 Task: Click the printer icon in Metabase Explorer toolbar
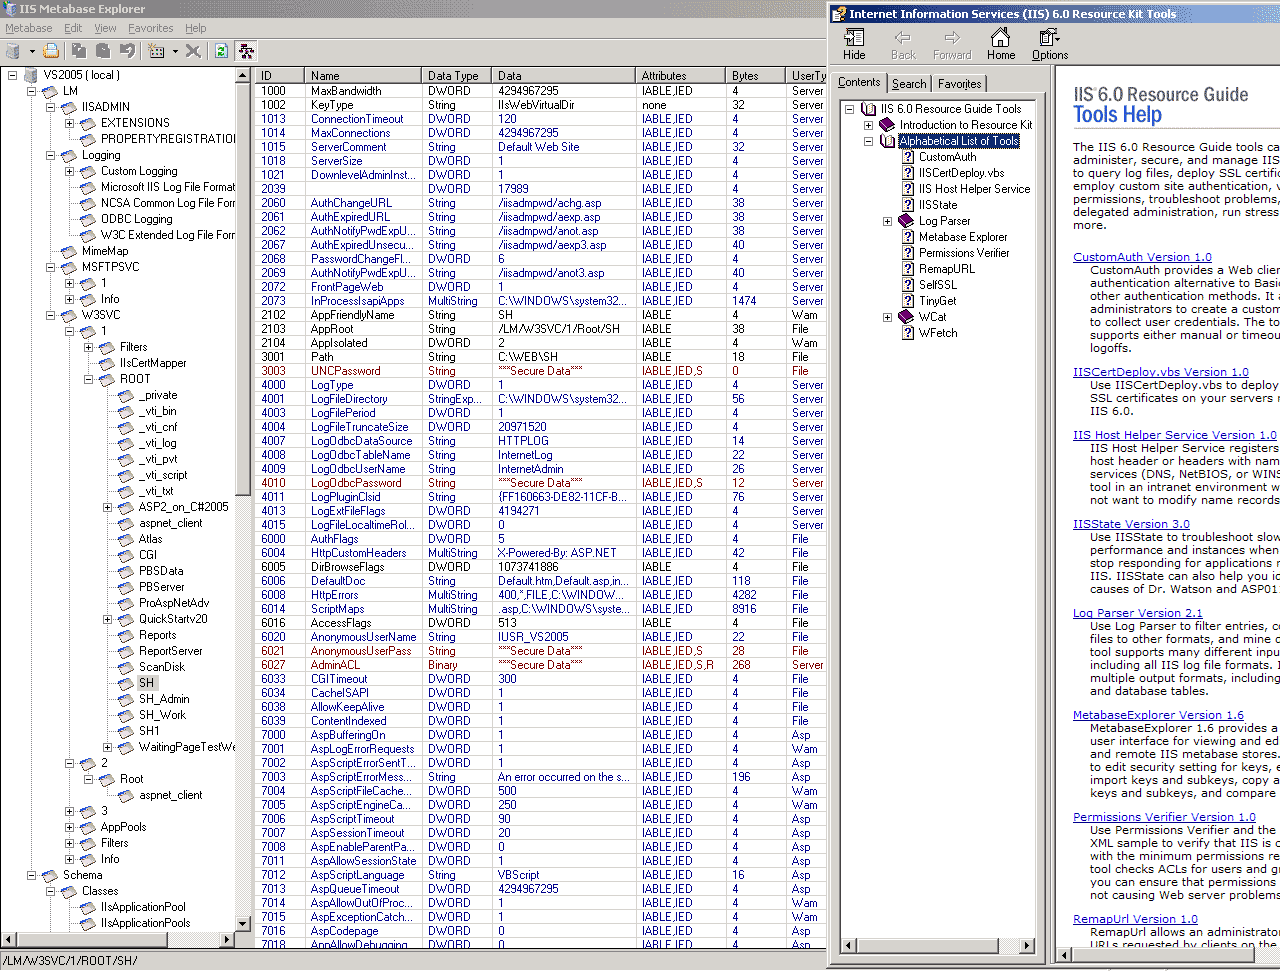[x=51, y=51]
